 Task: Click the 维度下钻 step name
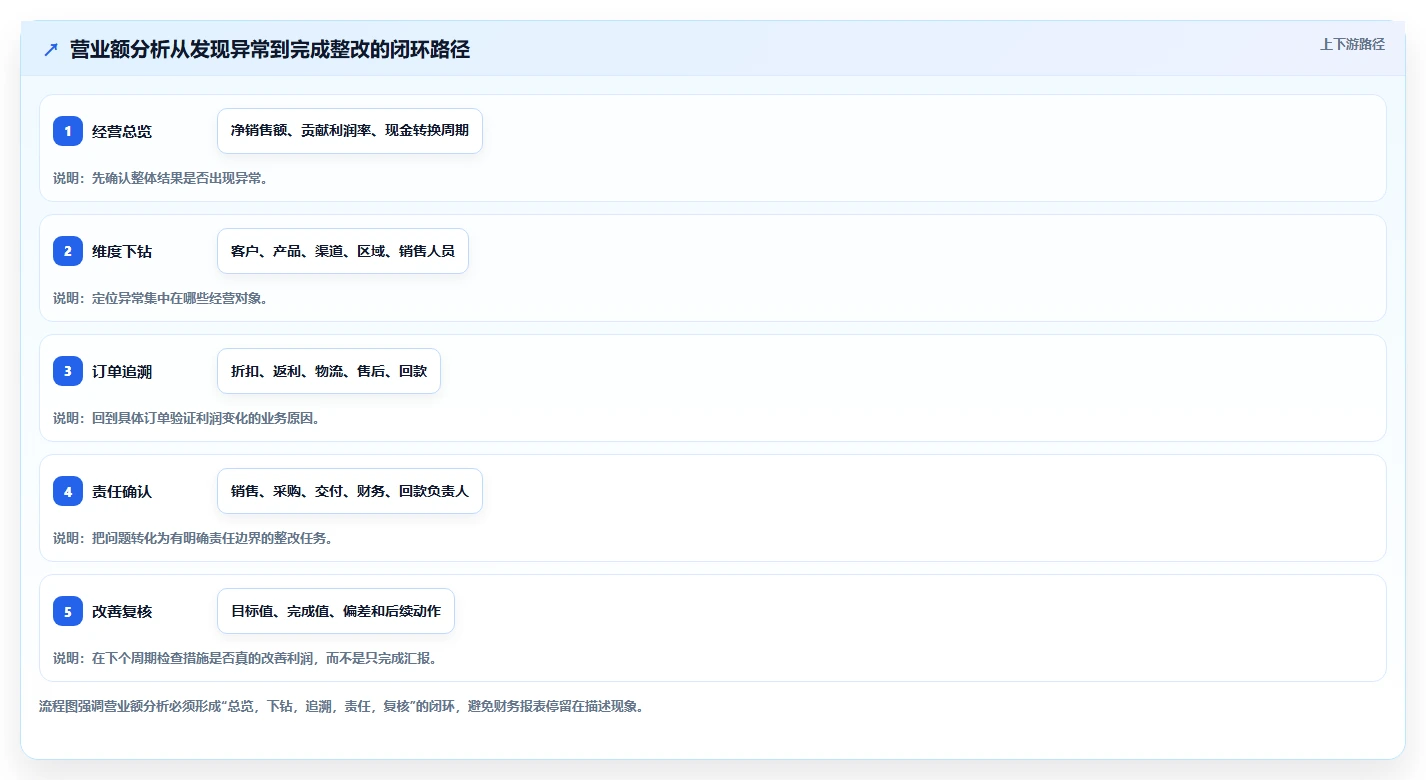click(x=122, y=251)
